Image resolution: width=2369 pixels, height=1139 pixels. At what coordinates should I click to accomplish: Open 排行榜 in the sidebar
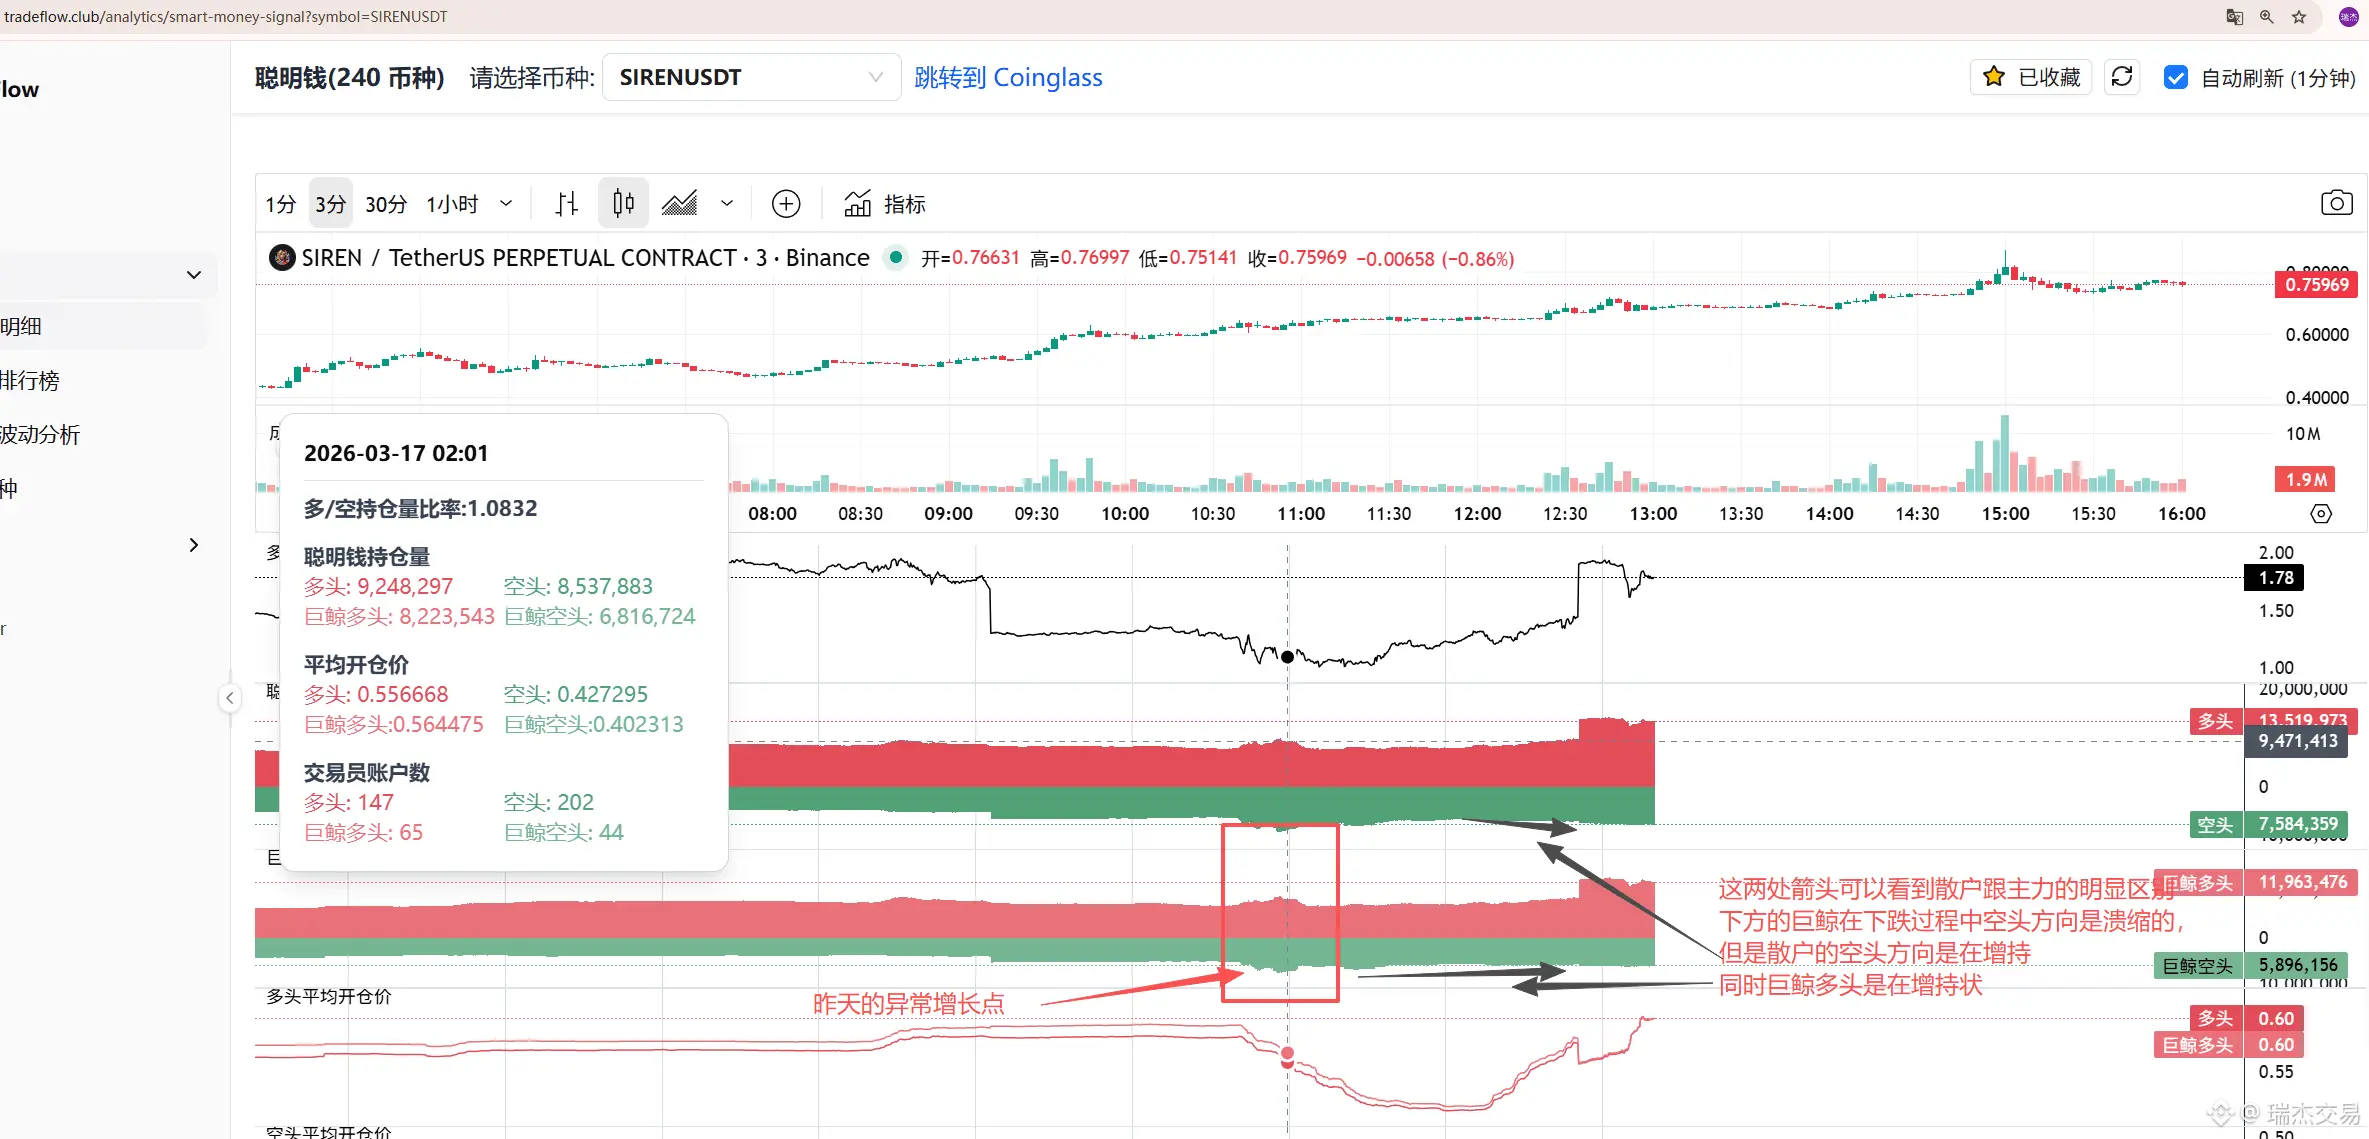[30, 380]
